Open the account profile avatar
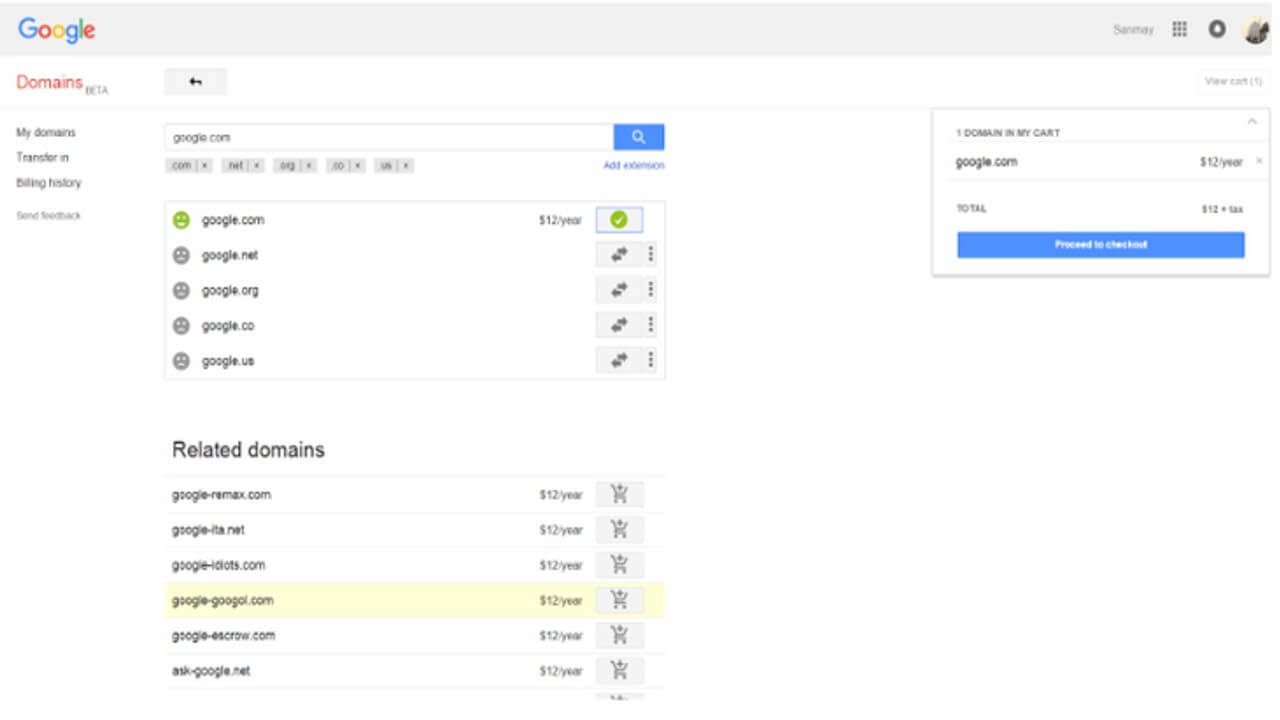 click(x=1255, y=30)
